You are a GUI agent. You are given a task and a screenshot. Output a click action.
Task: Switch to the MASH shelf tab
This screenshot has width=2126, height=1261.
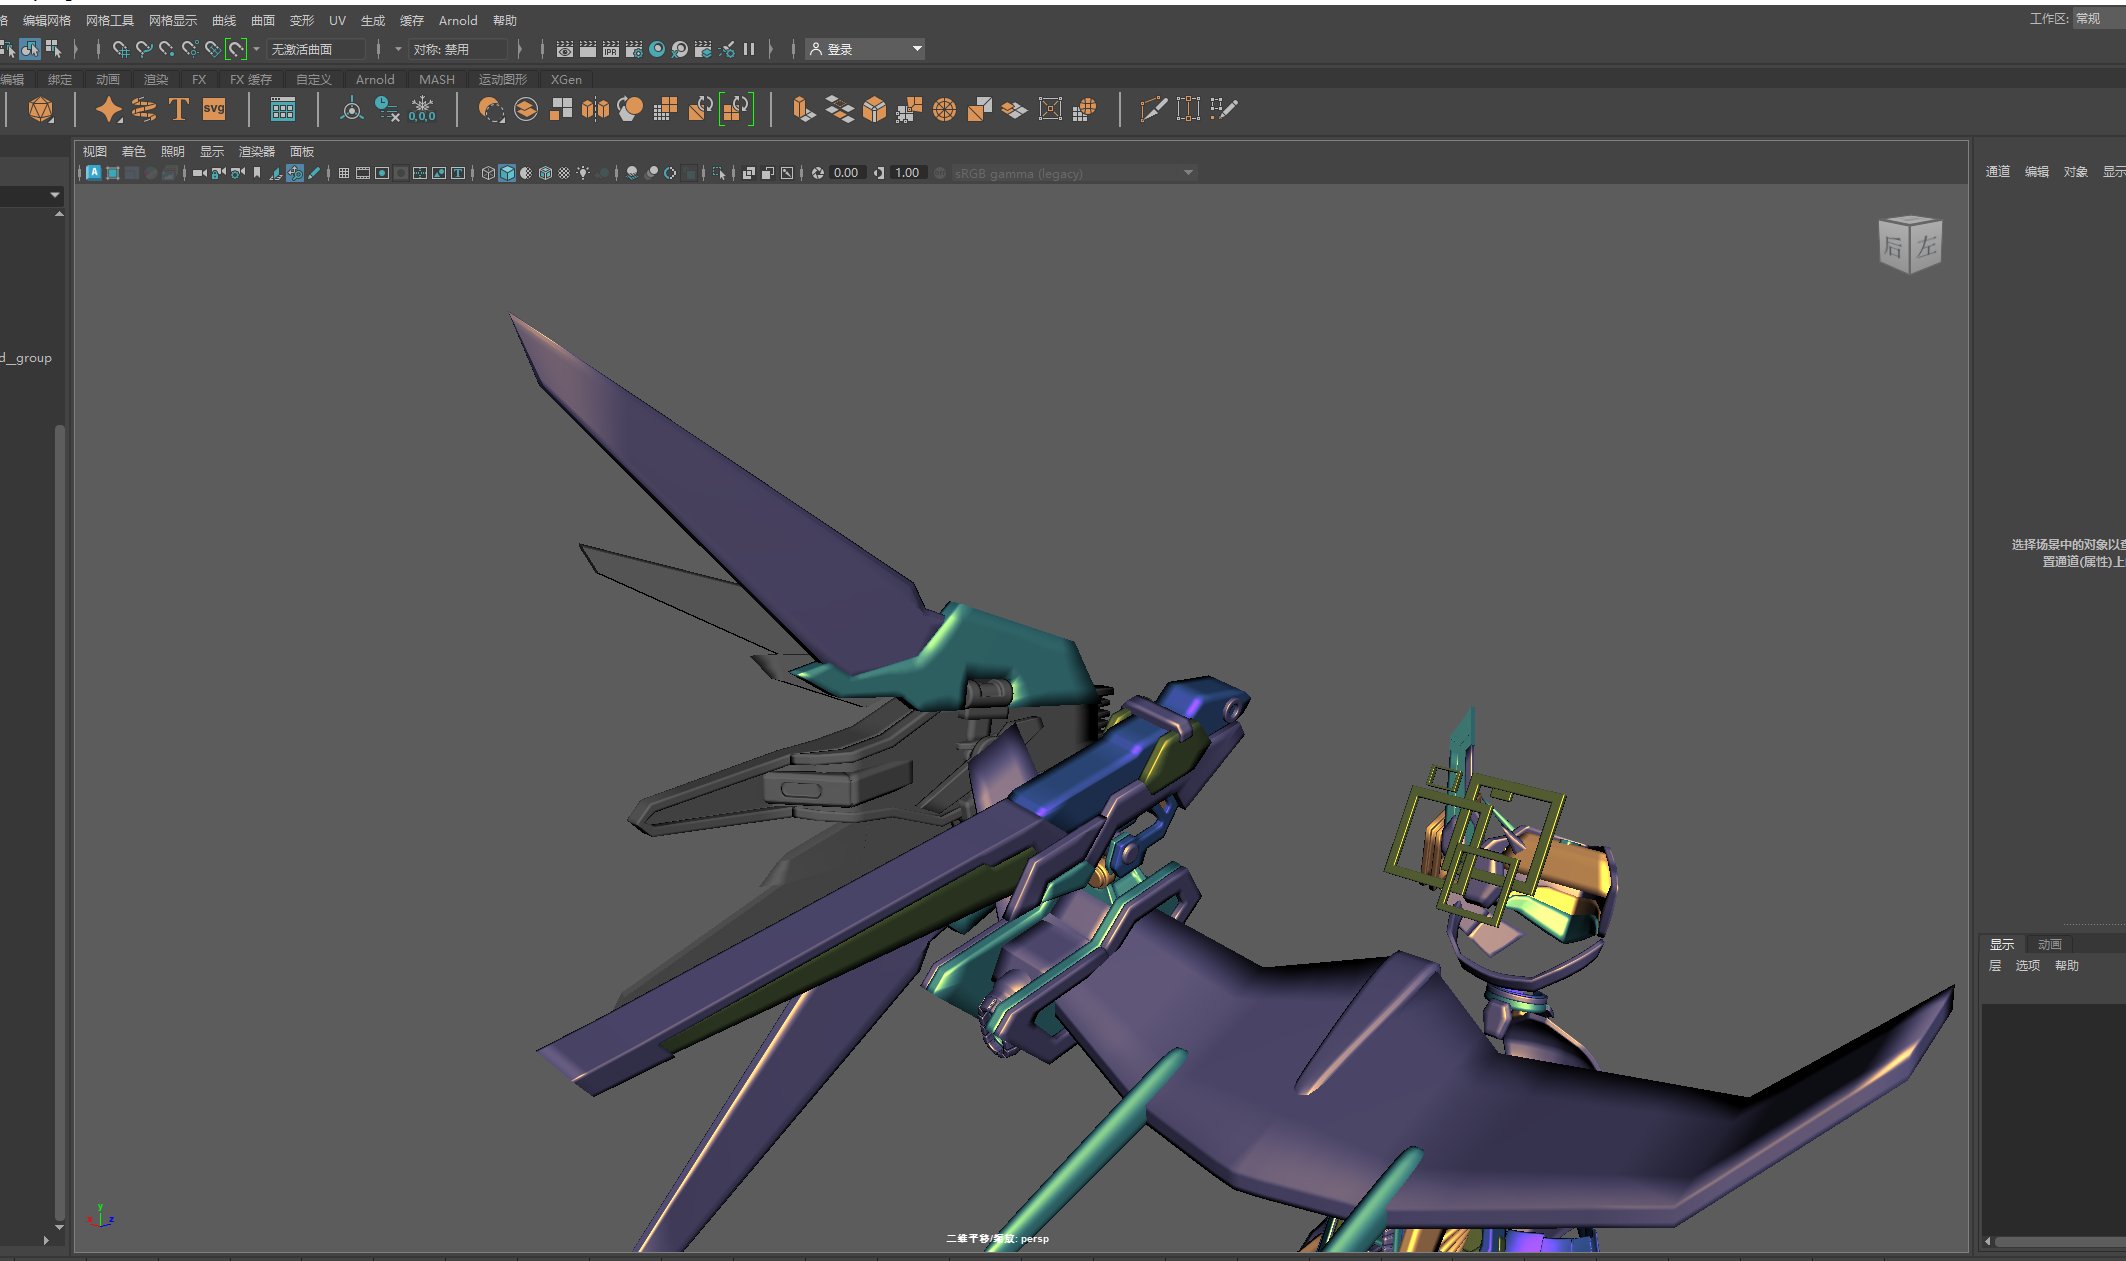pos(437,79)
